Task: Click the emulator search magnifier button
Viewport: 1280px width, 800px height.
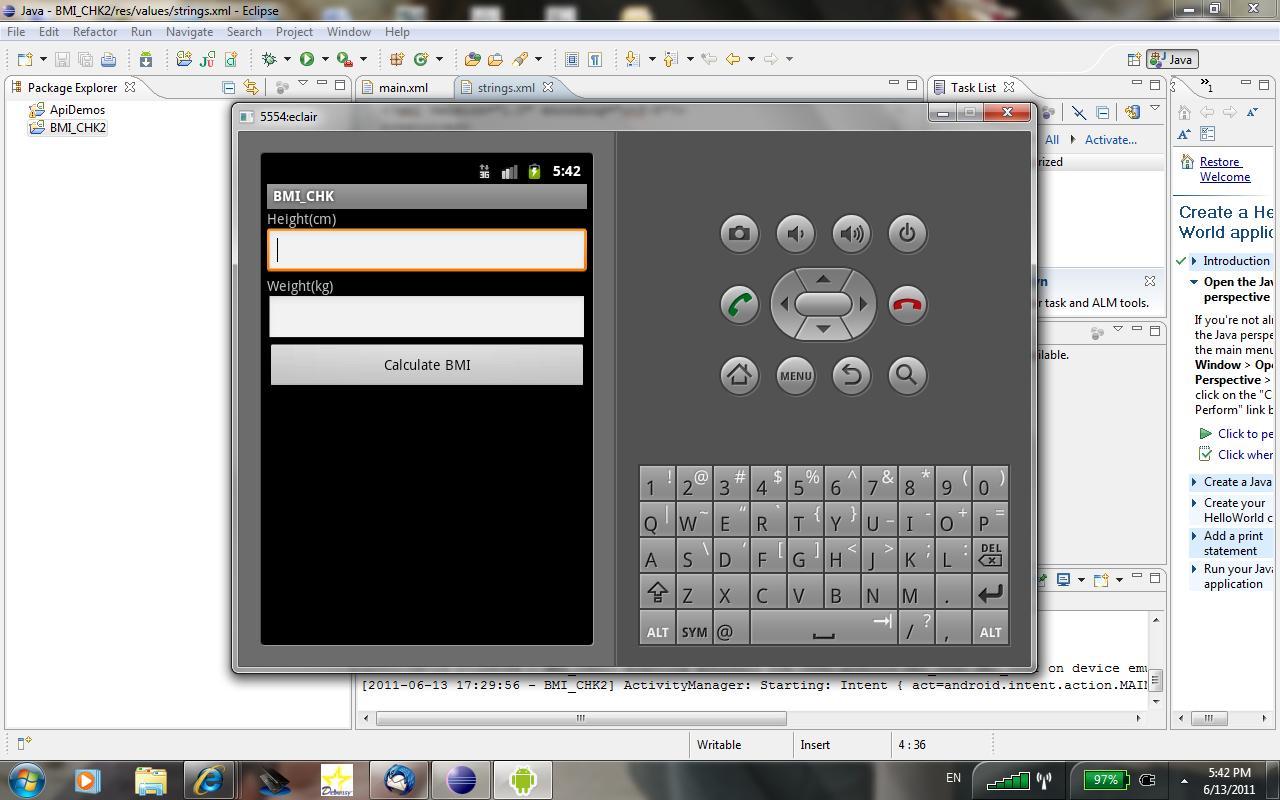Action: [x=907, y=376]
